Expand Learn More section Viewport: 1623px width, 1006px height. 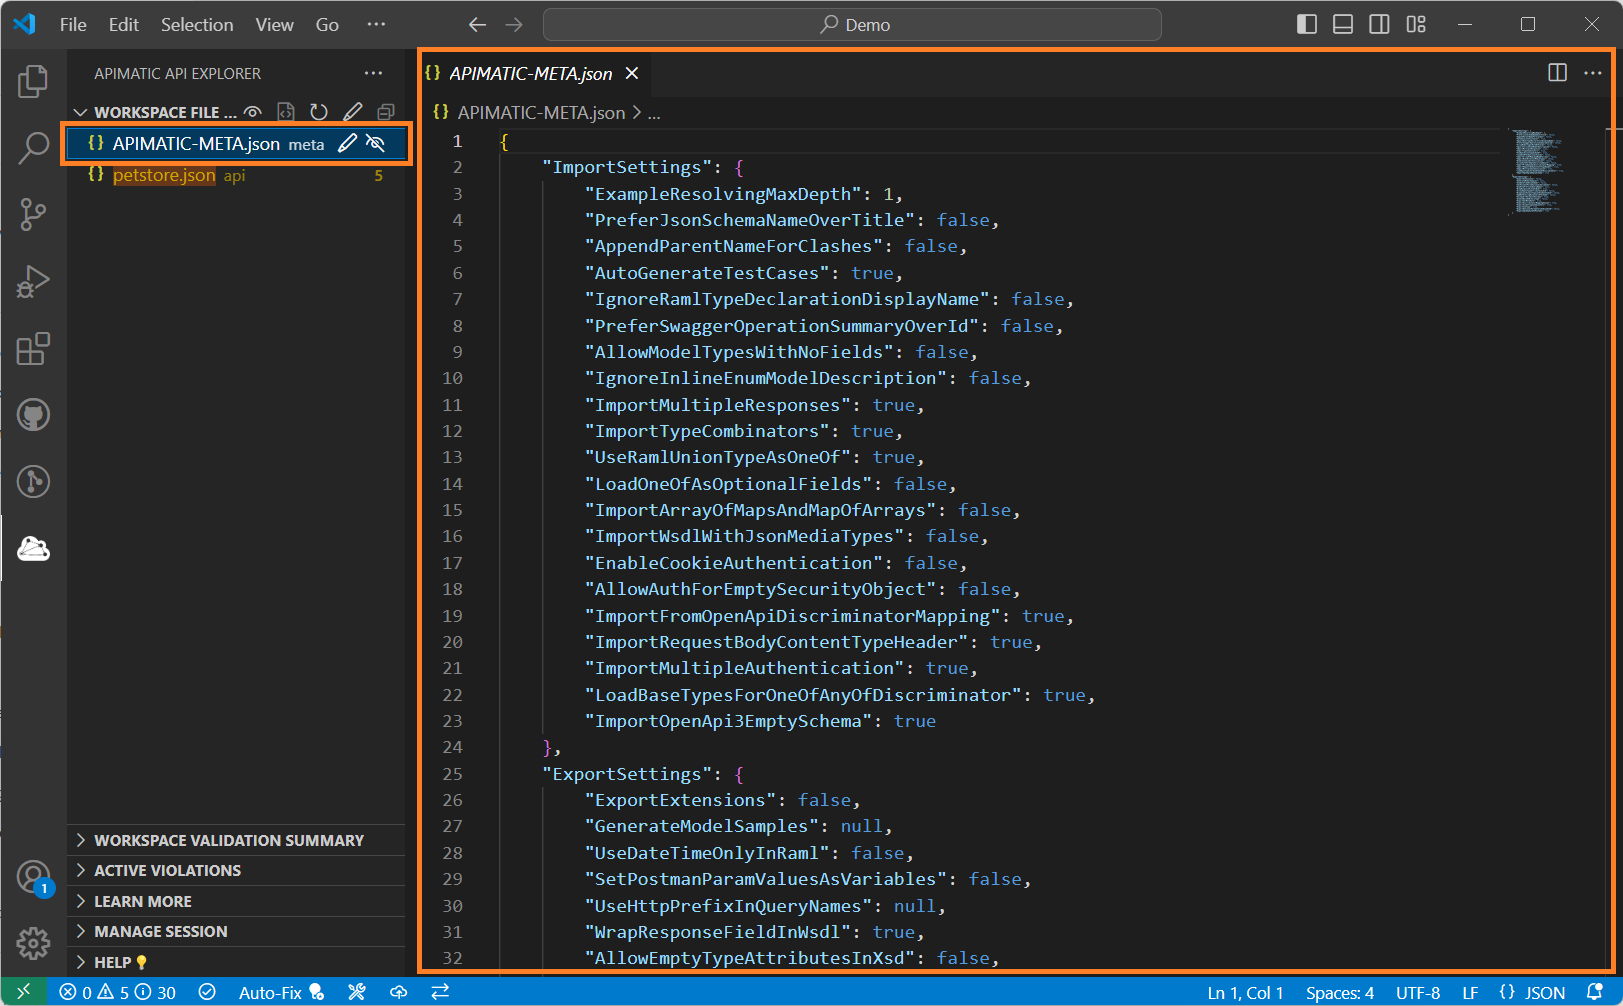(237, 901)
